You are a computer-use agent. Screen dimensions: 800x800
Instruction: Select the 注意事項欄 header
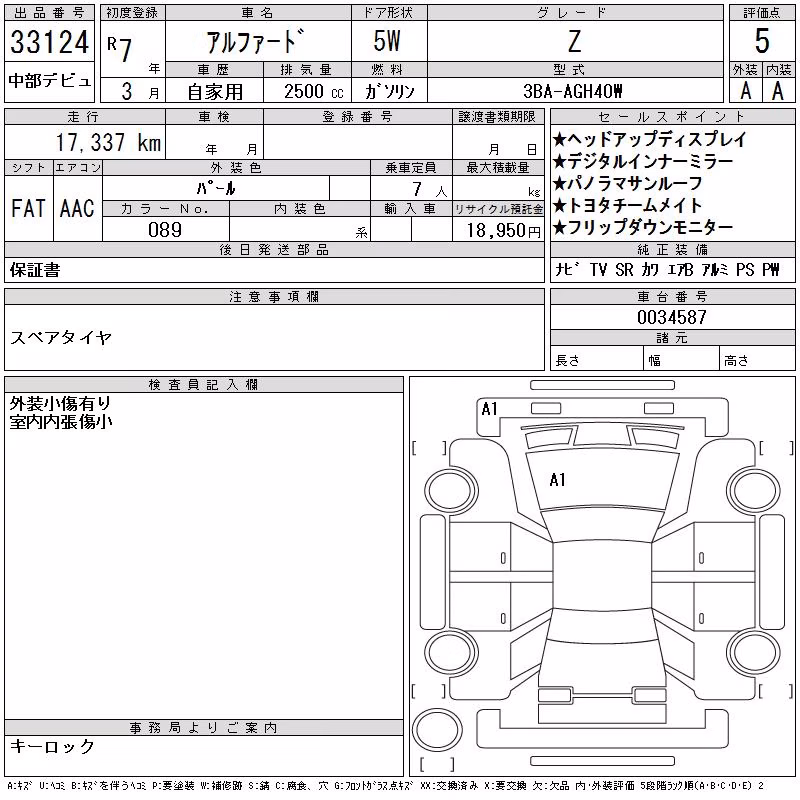click(274, 296)
